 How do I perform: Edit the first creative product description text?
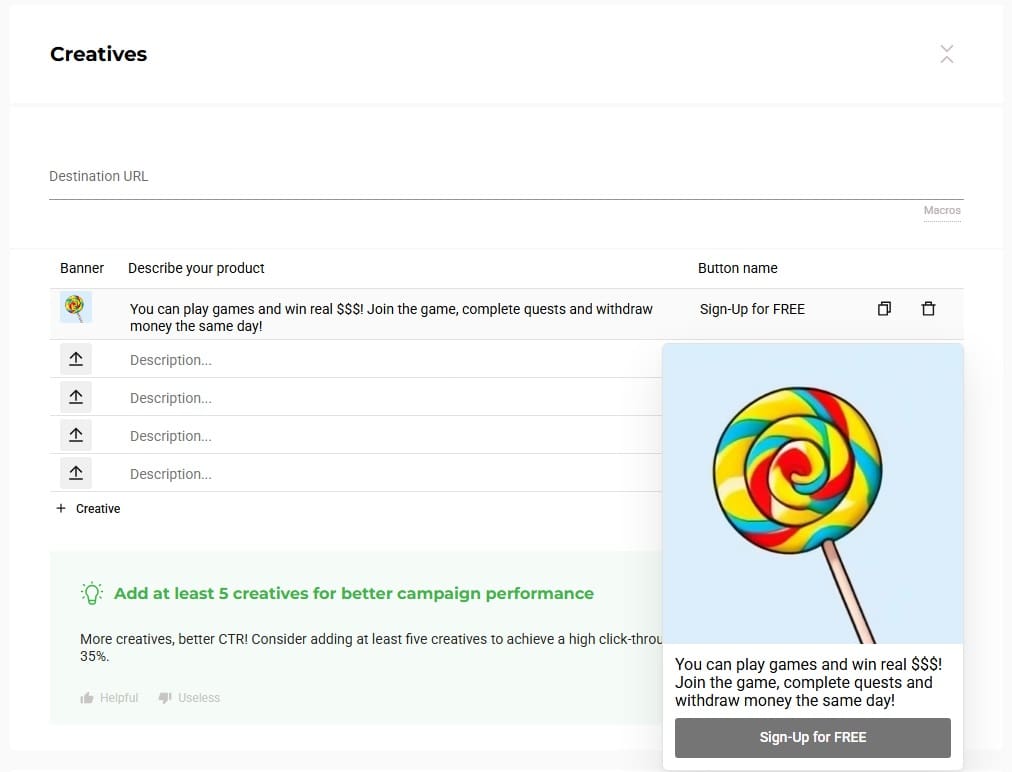tap(391, 317)
